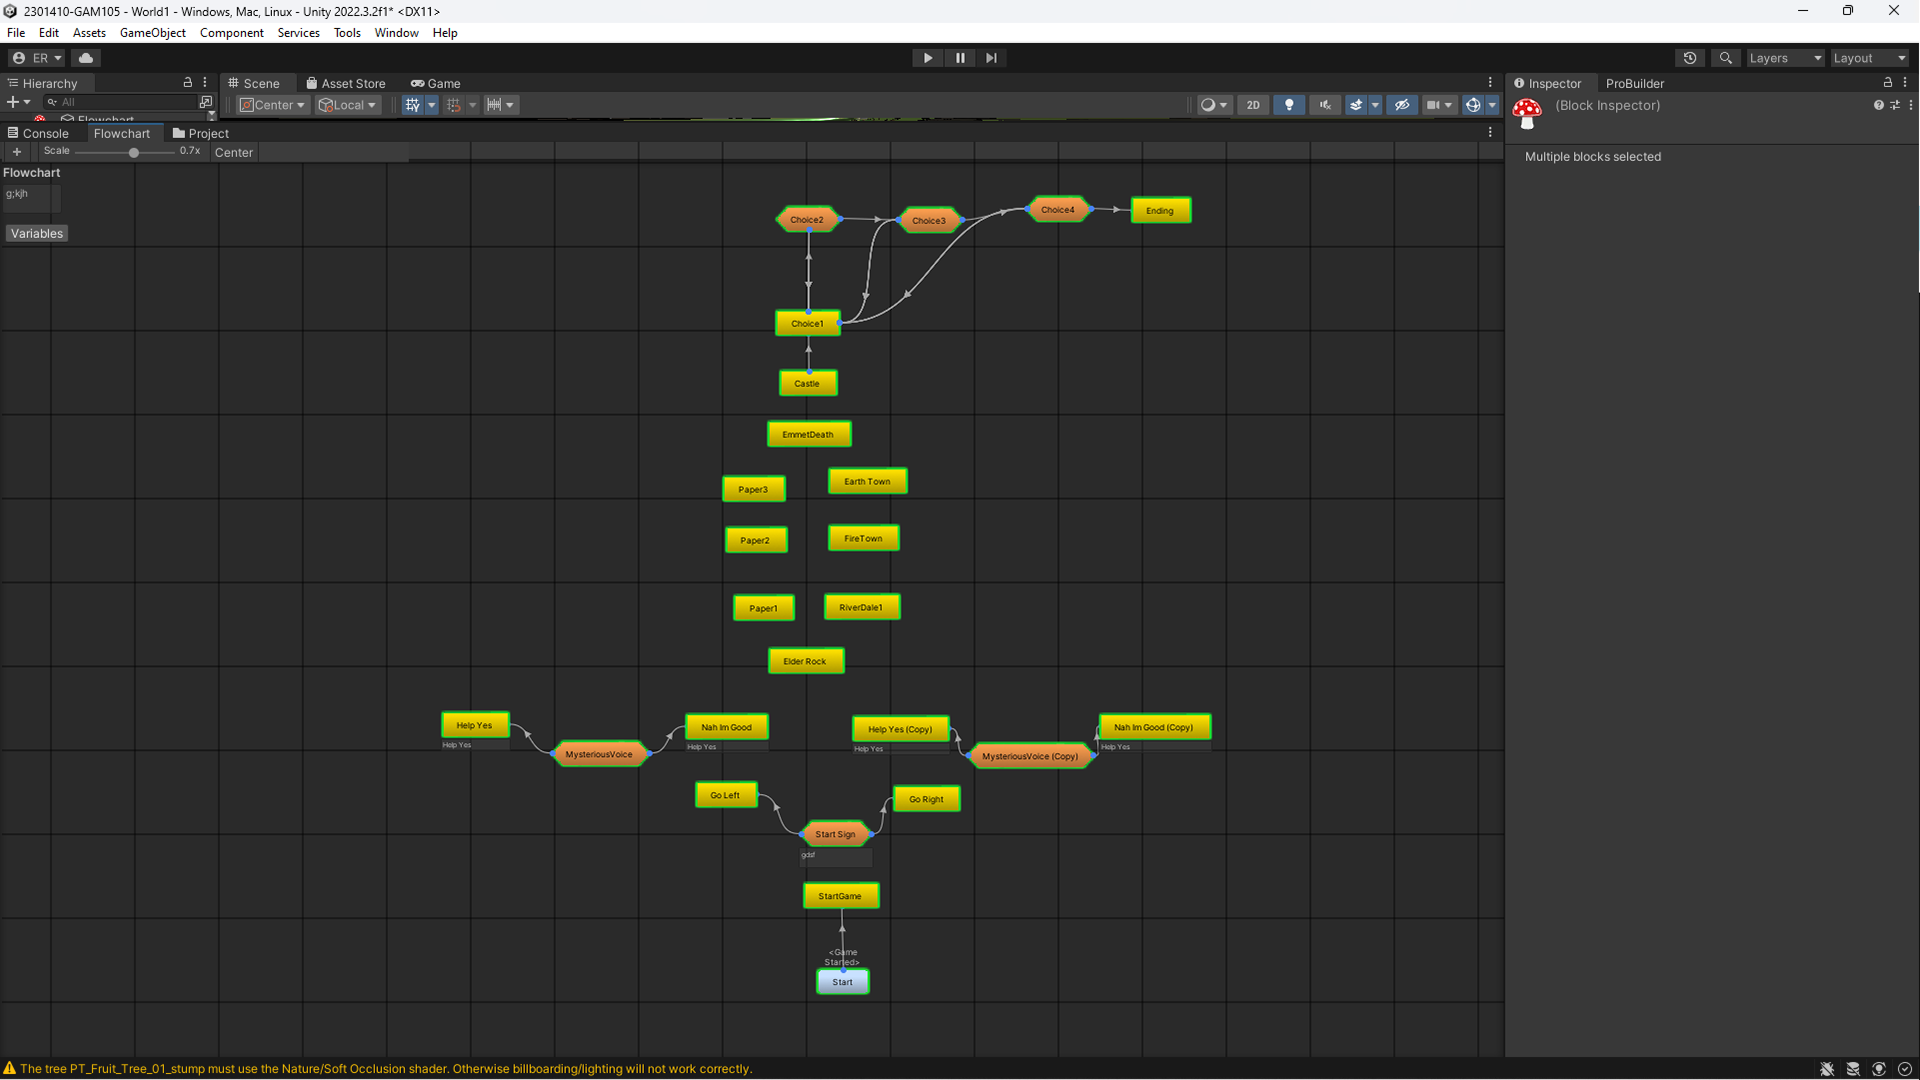Open the Block Inspector help icon
The height and width of the screenshot is (1080, 1920).
[x=1878, y=105]
